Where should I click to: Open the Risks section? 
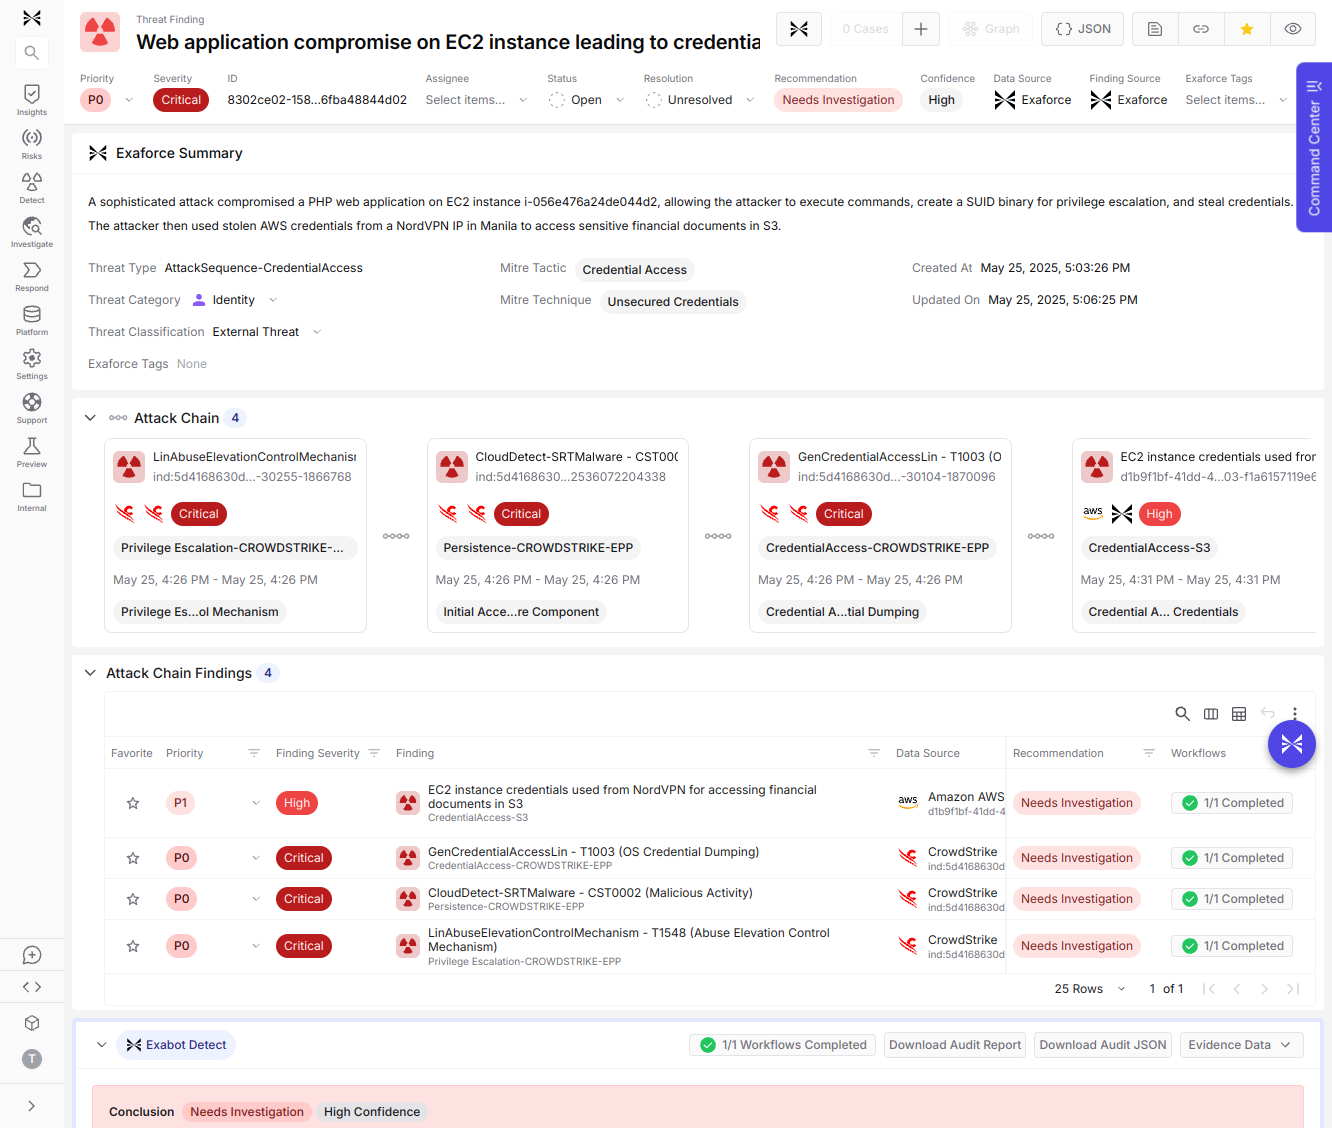[32, 143]
